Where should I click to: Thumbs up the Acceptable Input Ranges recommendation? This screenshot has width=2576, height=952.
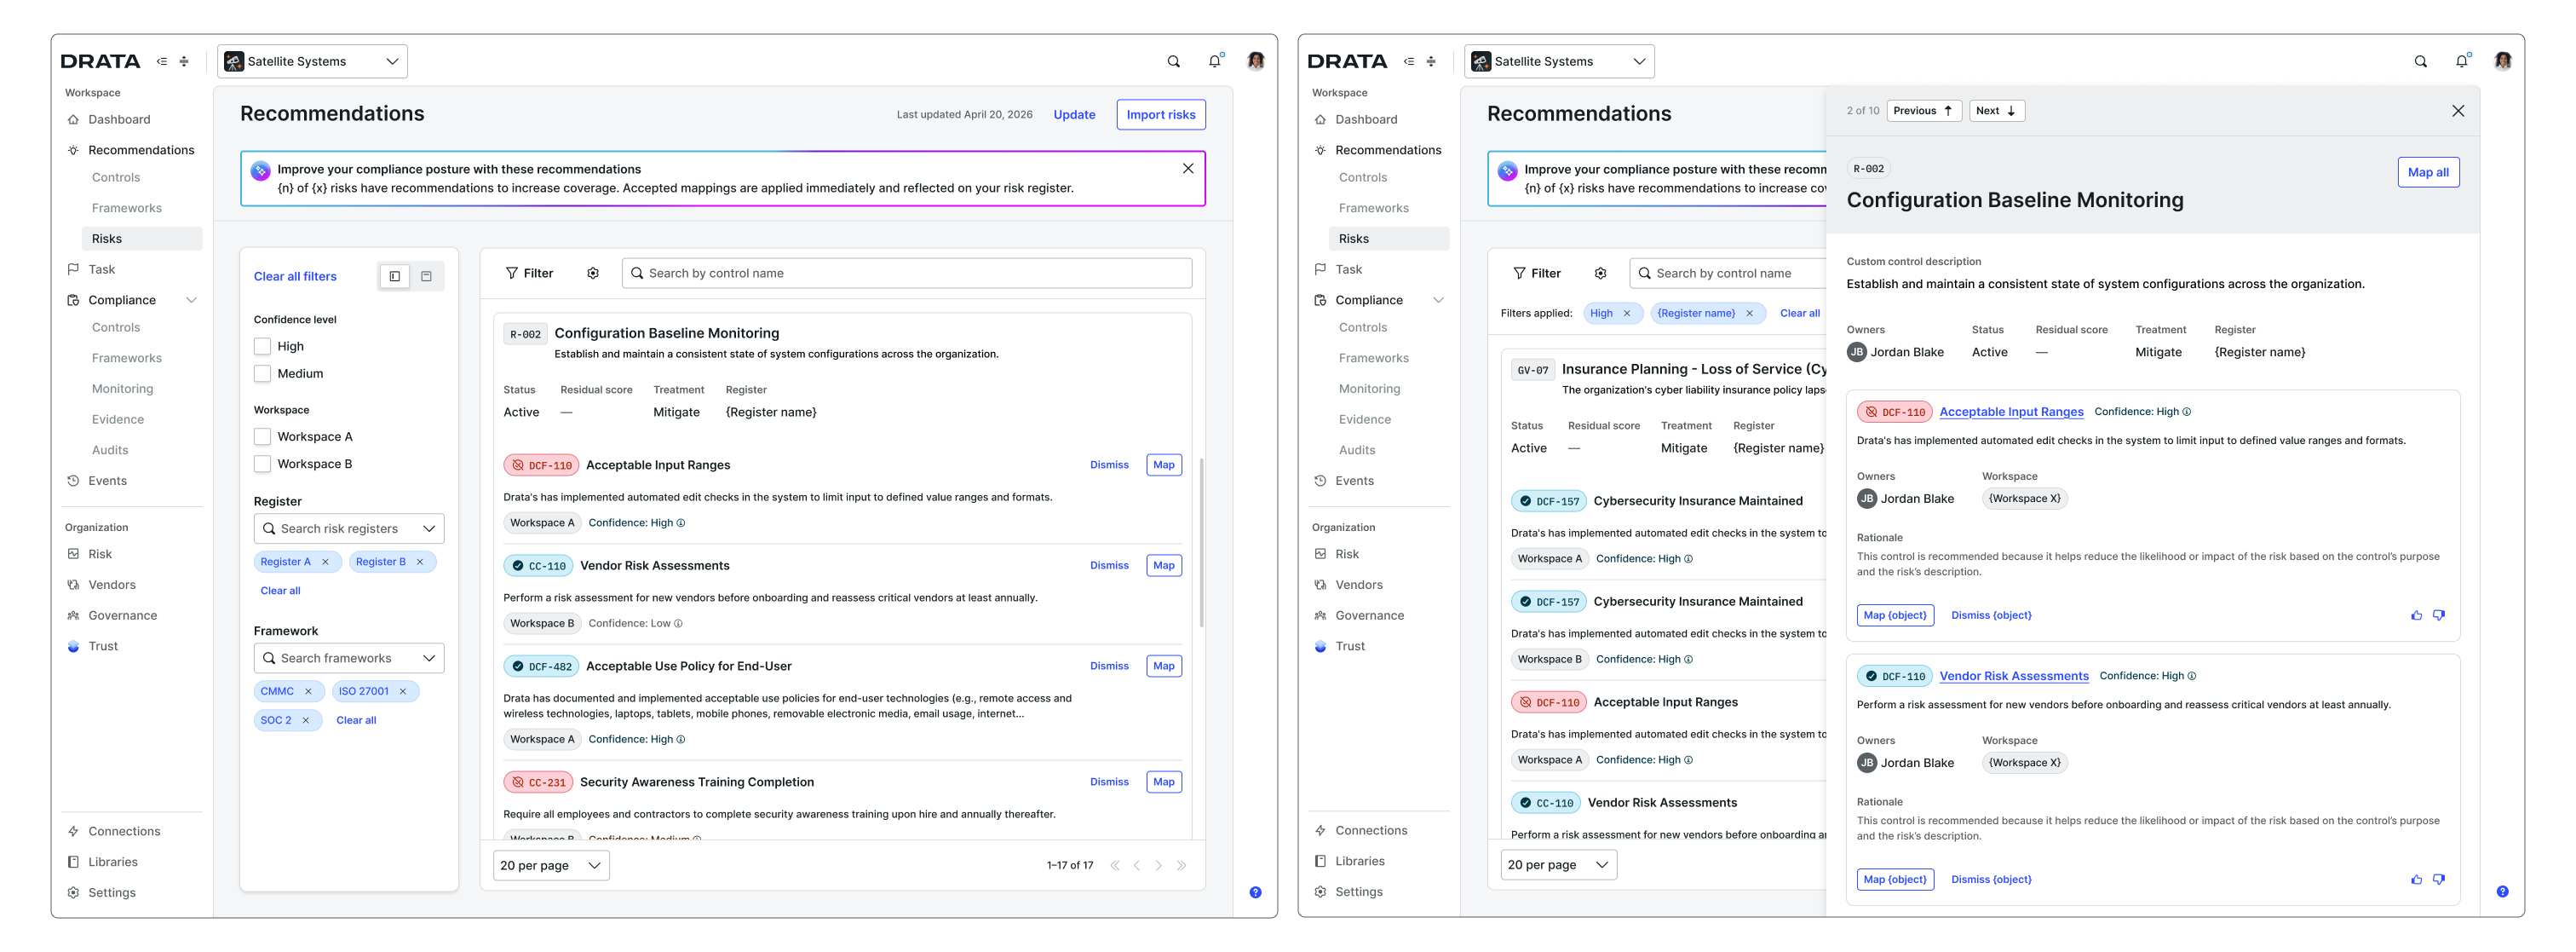[x=2416, y=615]
